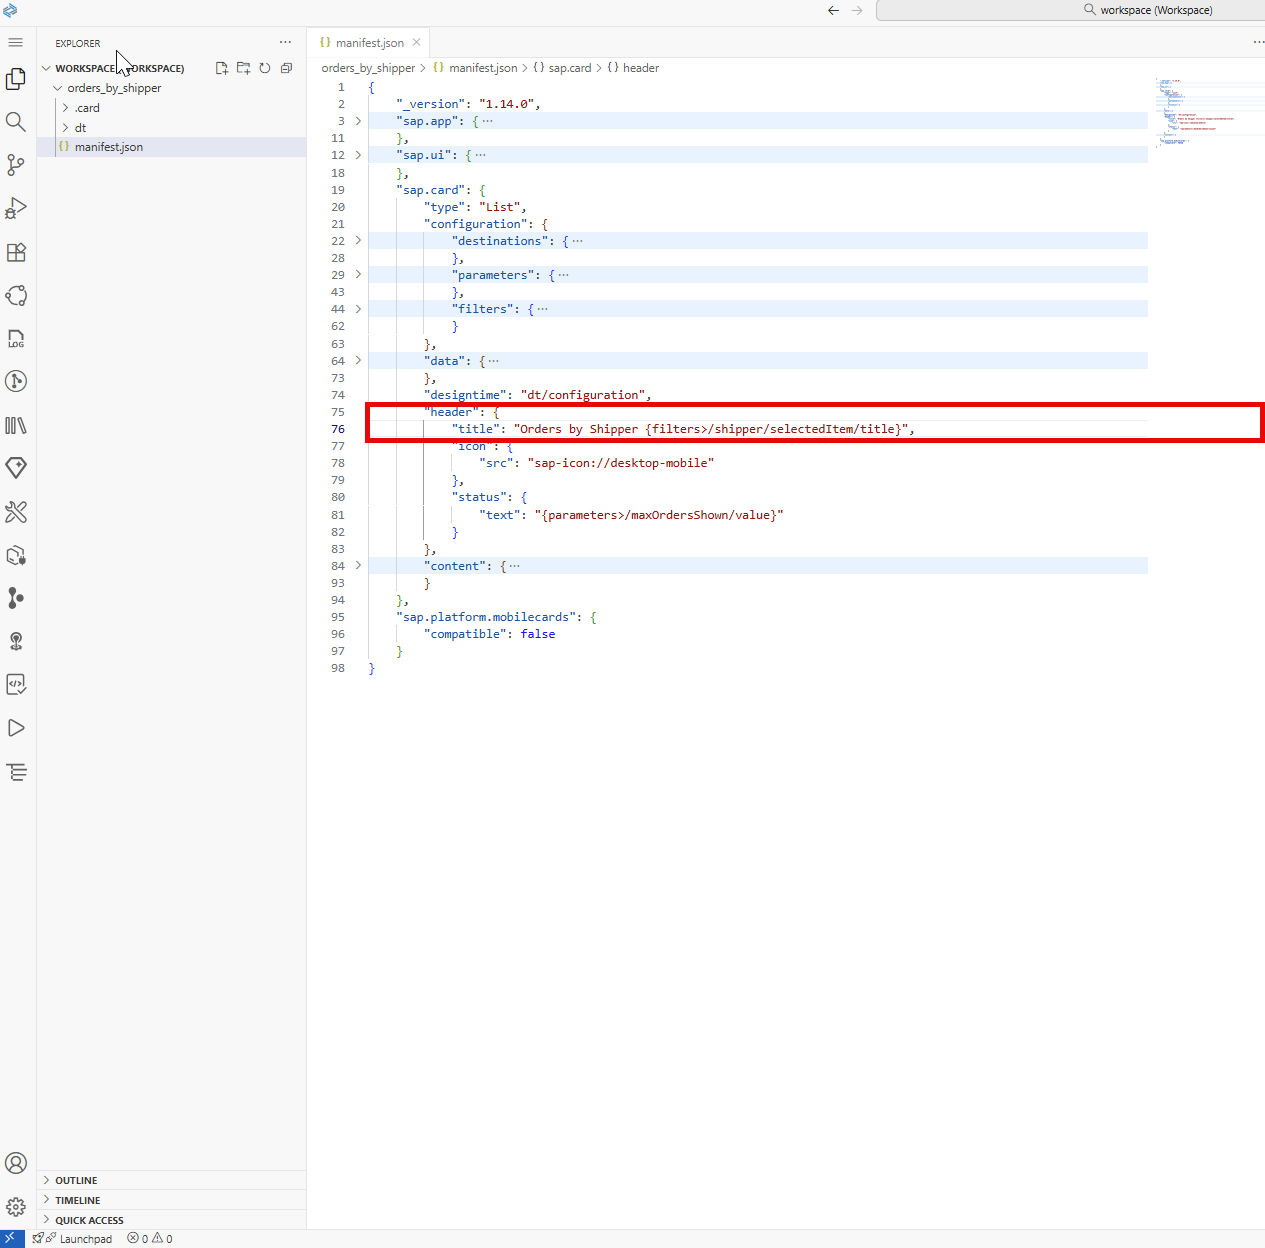This screenshot has width=1265, height=1248.
Task: Open the library books activity icon
Action: [x=16, y=425]
